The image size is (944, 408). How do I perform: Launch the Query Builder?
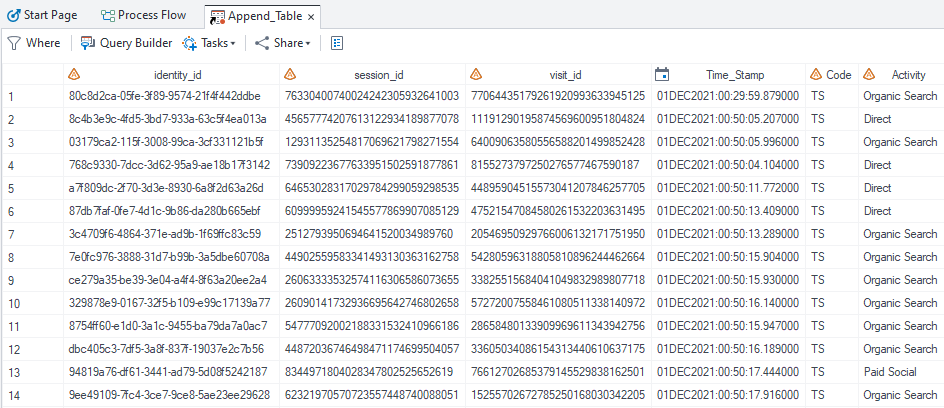coord(126,43)
